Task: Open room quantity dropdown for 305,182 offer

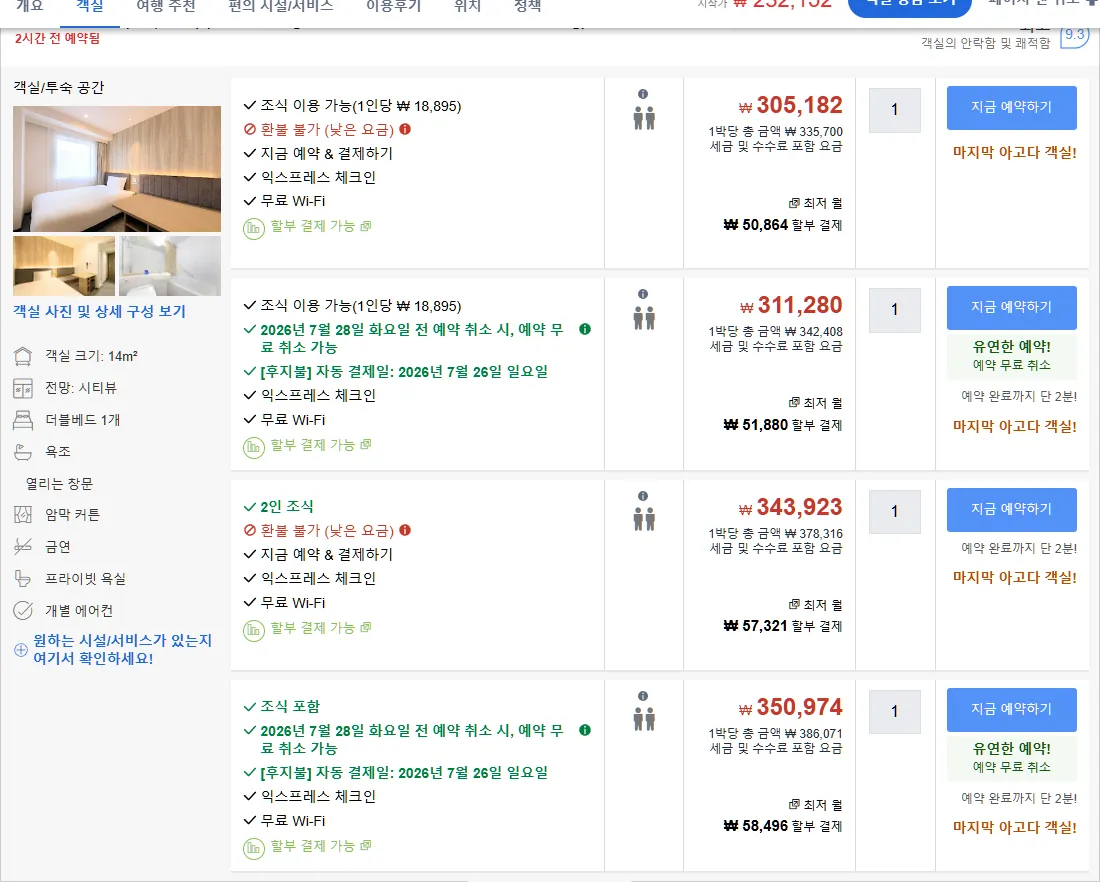Action: click(x=894, y=110)
